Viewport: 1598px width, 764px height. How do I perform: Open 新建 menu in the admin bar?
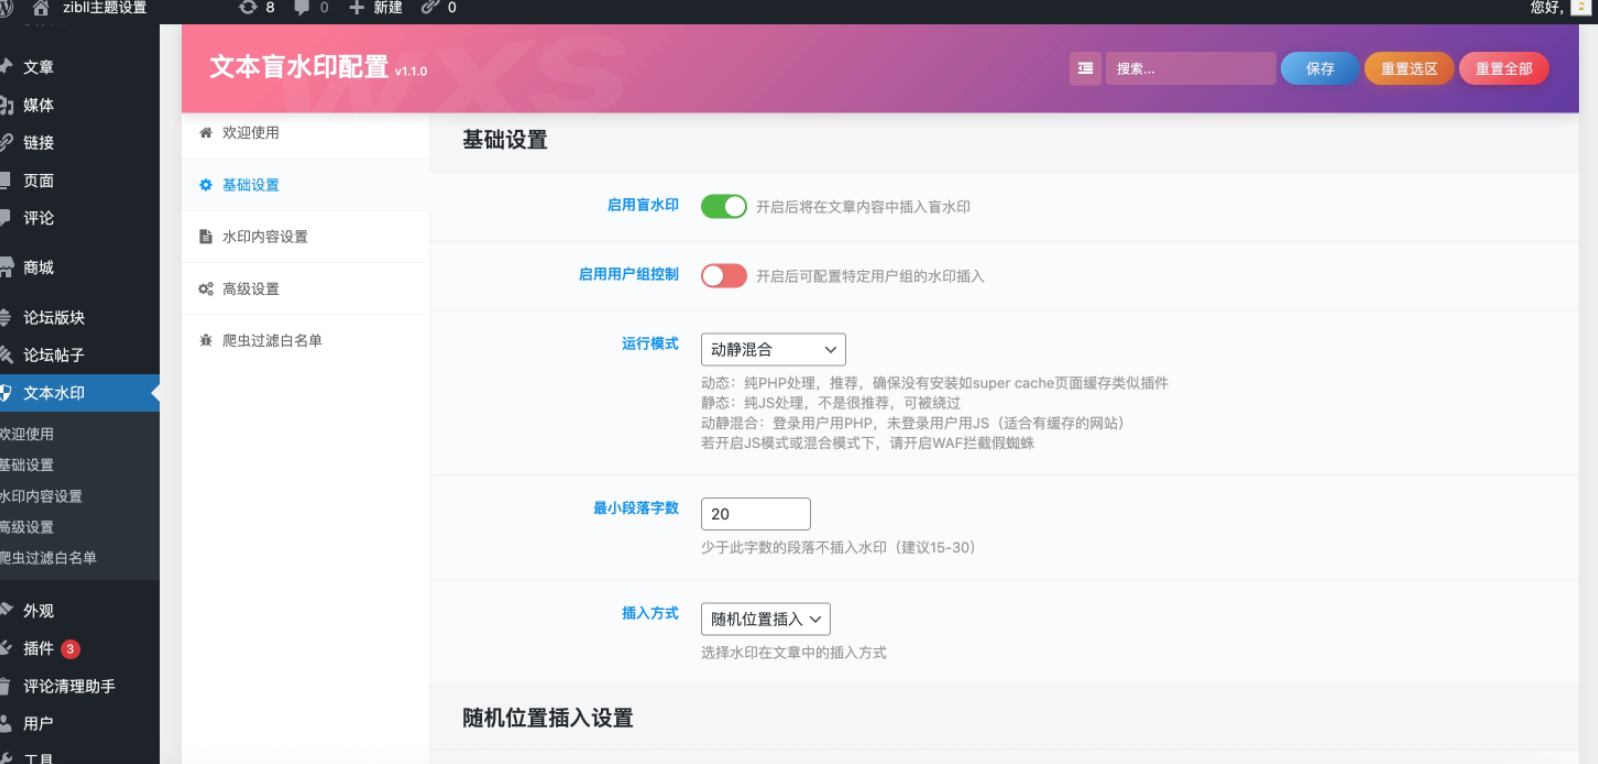[377, 8]
